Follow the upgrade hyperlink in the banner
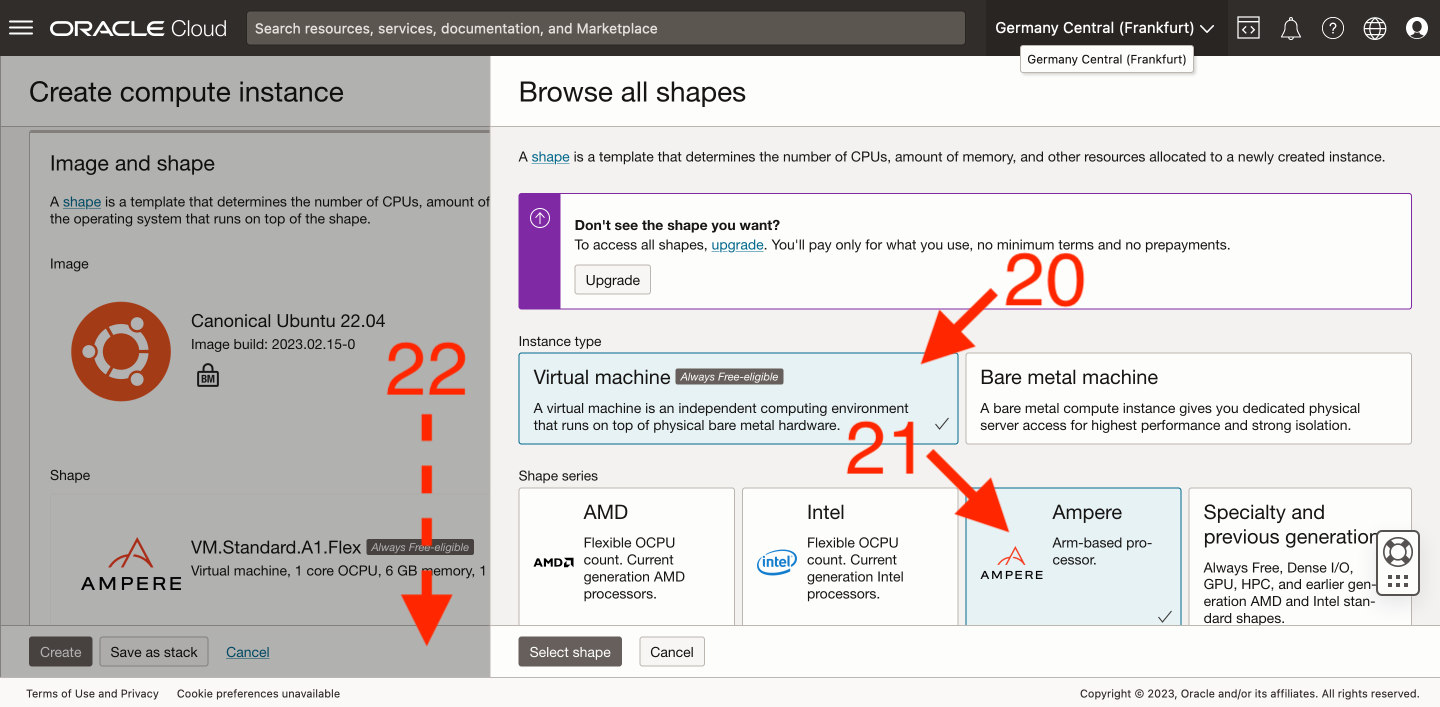This screenshot has width=1440, height=707. point(737,244)
